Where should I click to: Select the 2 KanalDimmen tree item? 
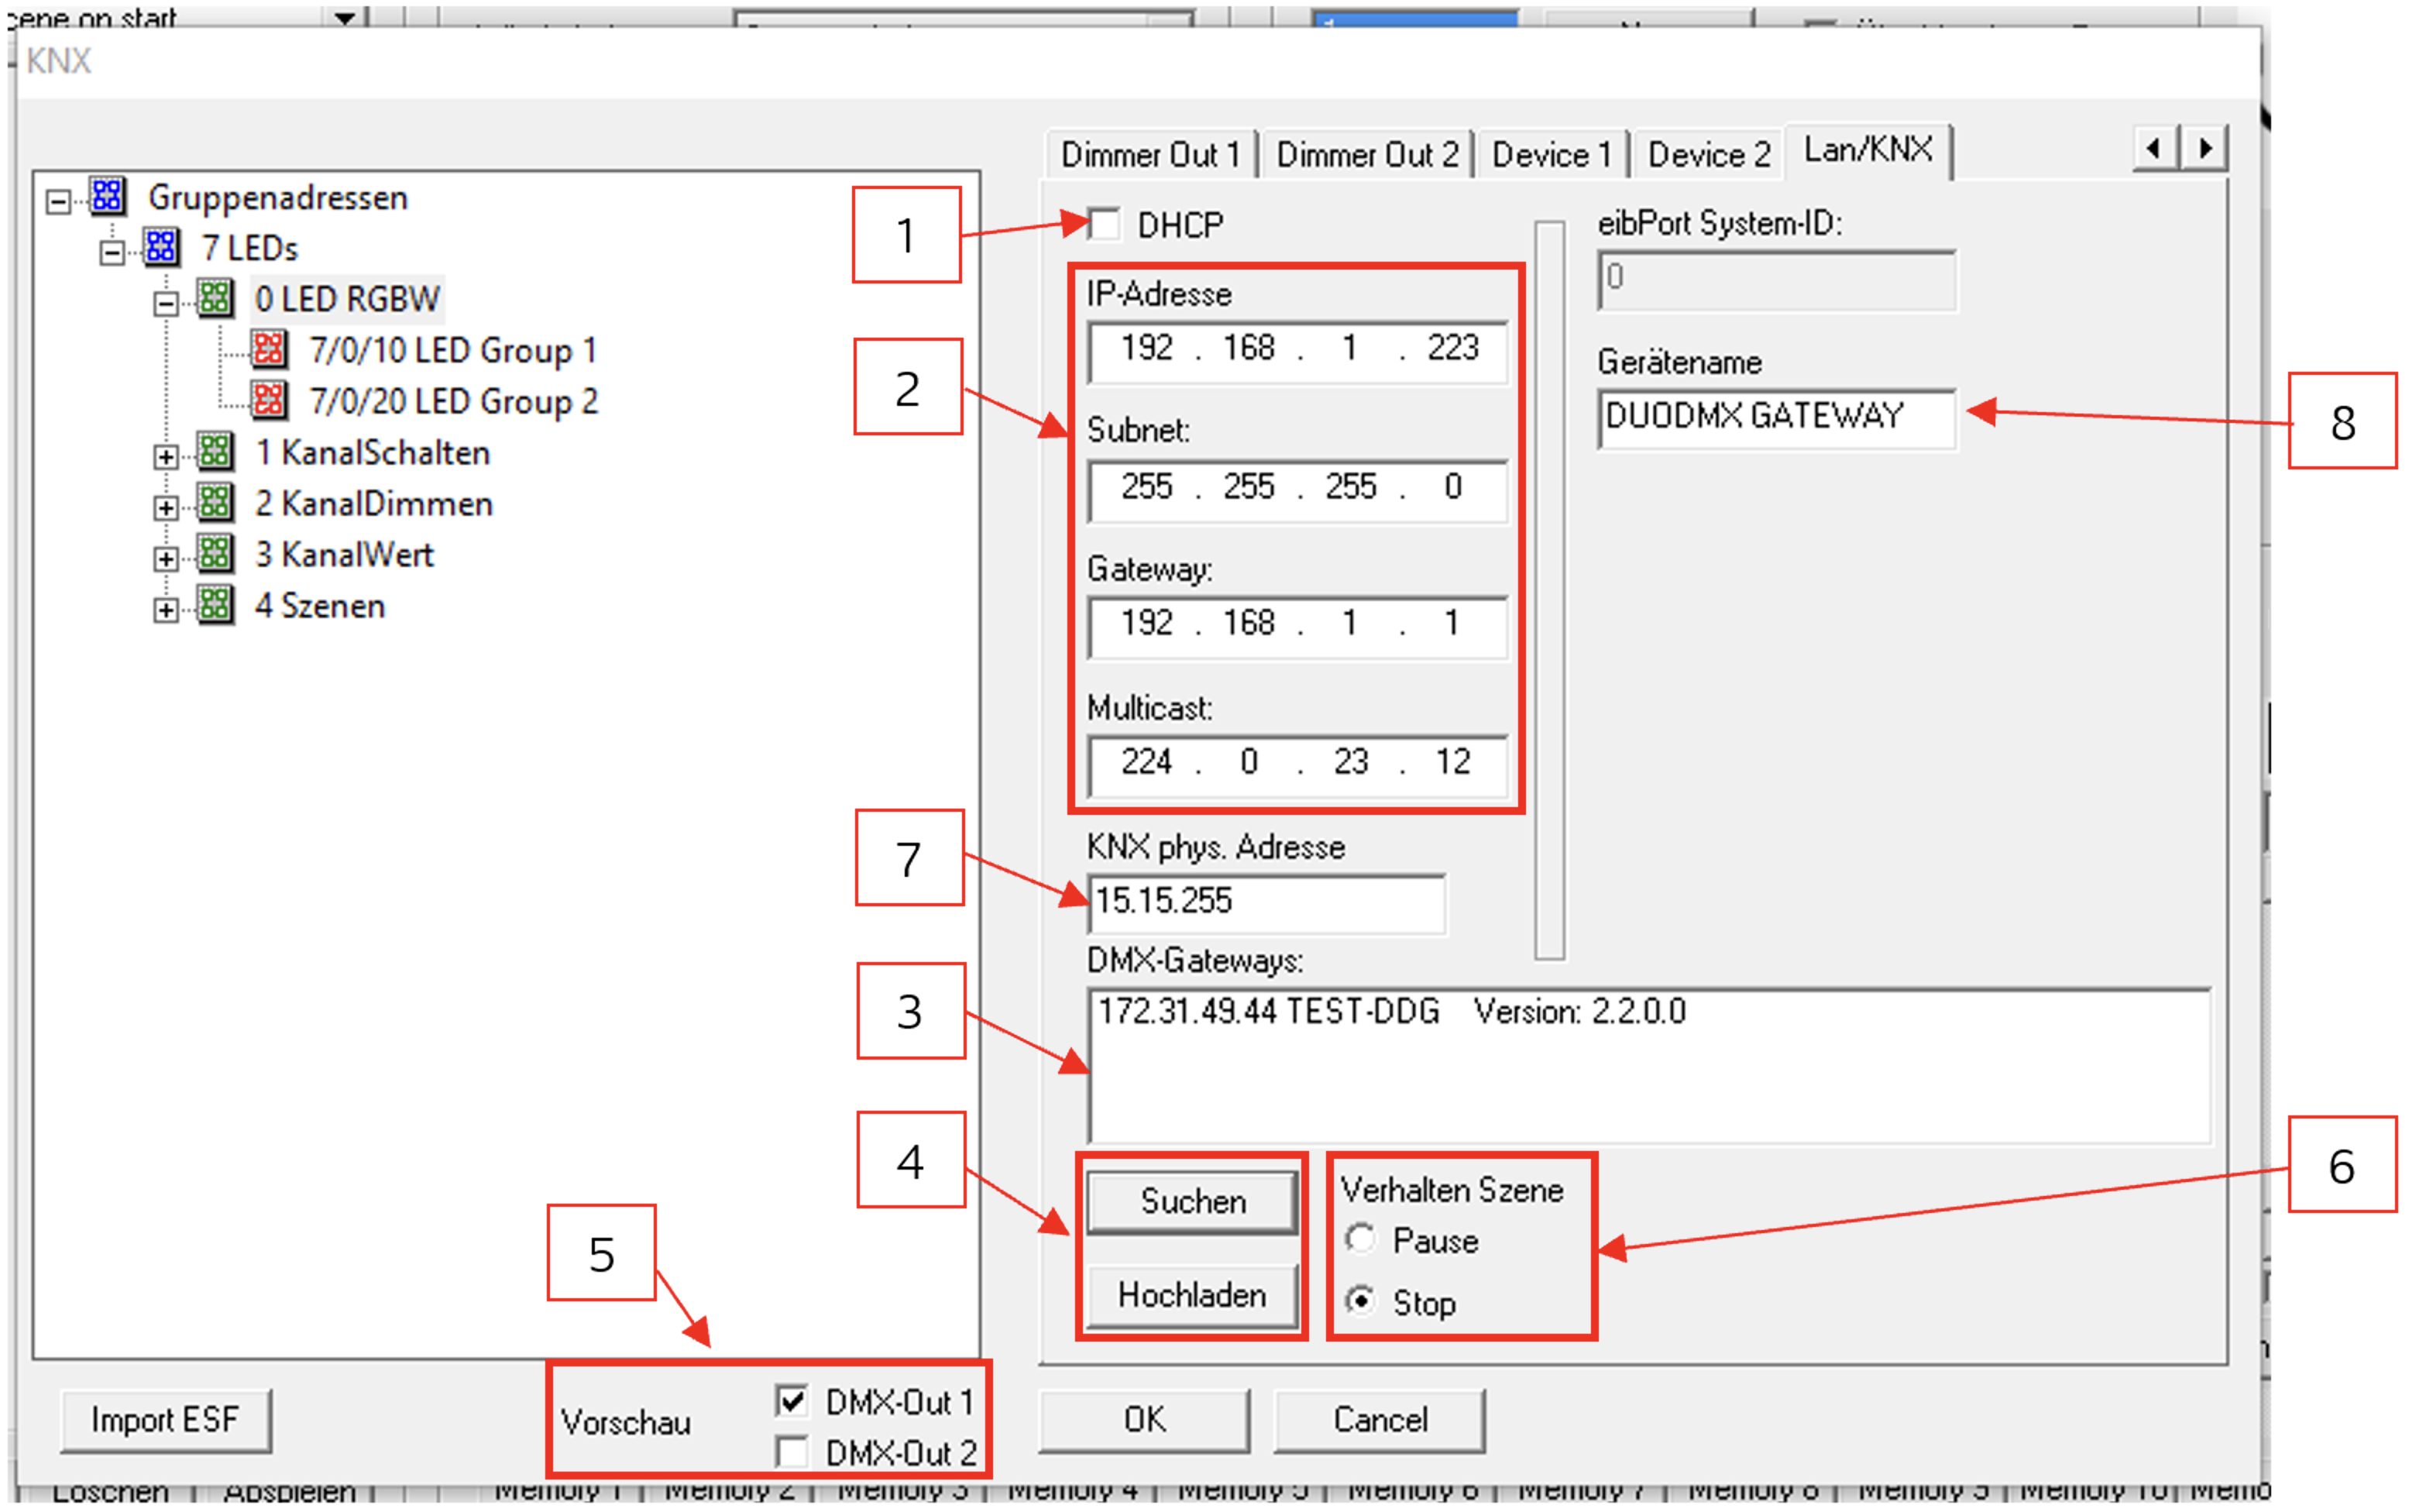pyautogui.click(x=374, y=503)
